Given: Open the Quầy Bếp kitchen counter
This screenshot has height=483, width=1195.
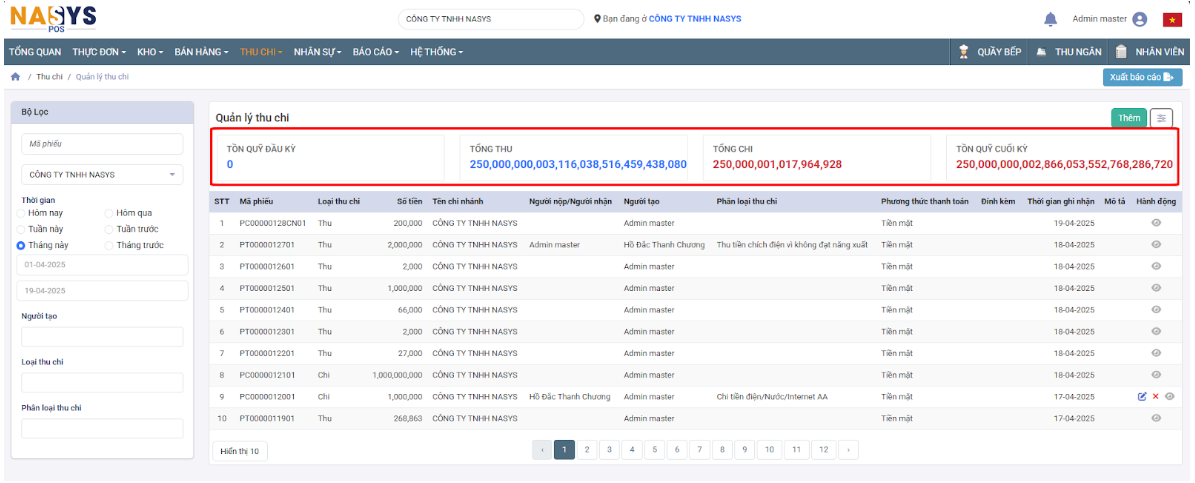Looking at the screenshot, I should [989, 51].
